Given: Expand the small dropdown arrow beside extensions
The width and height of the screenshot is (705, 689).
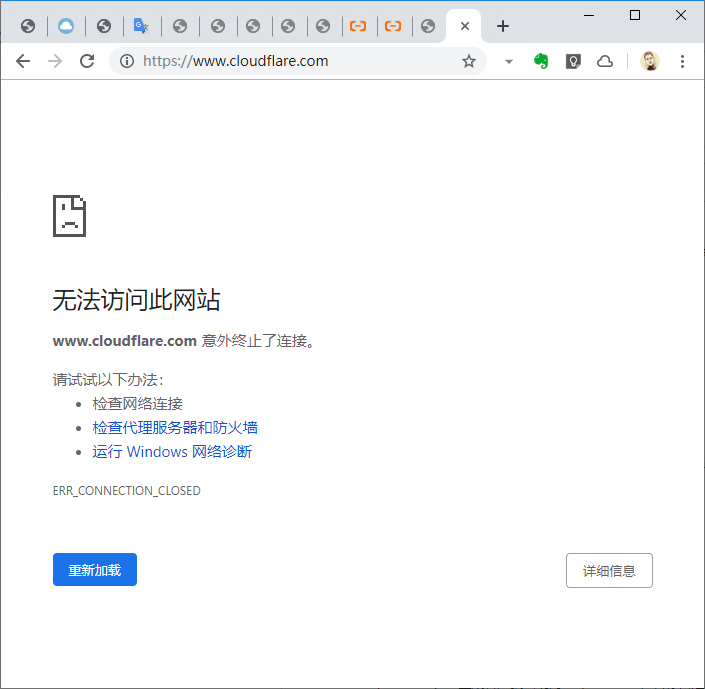Looking at the screenshot, I should (x=509, y=62).
